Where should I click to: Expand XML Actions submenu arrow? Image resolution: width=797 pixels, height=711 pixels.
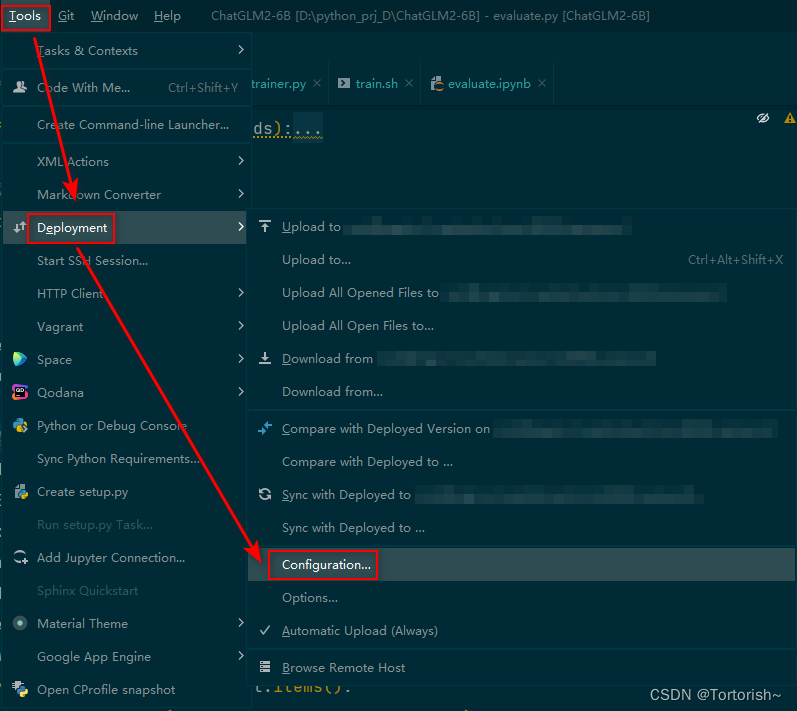tap(240, 161)
